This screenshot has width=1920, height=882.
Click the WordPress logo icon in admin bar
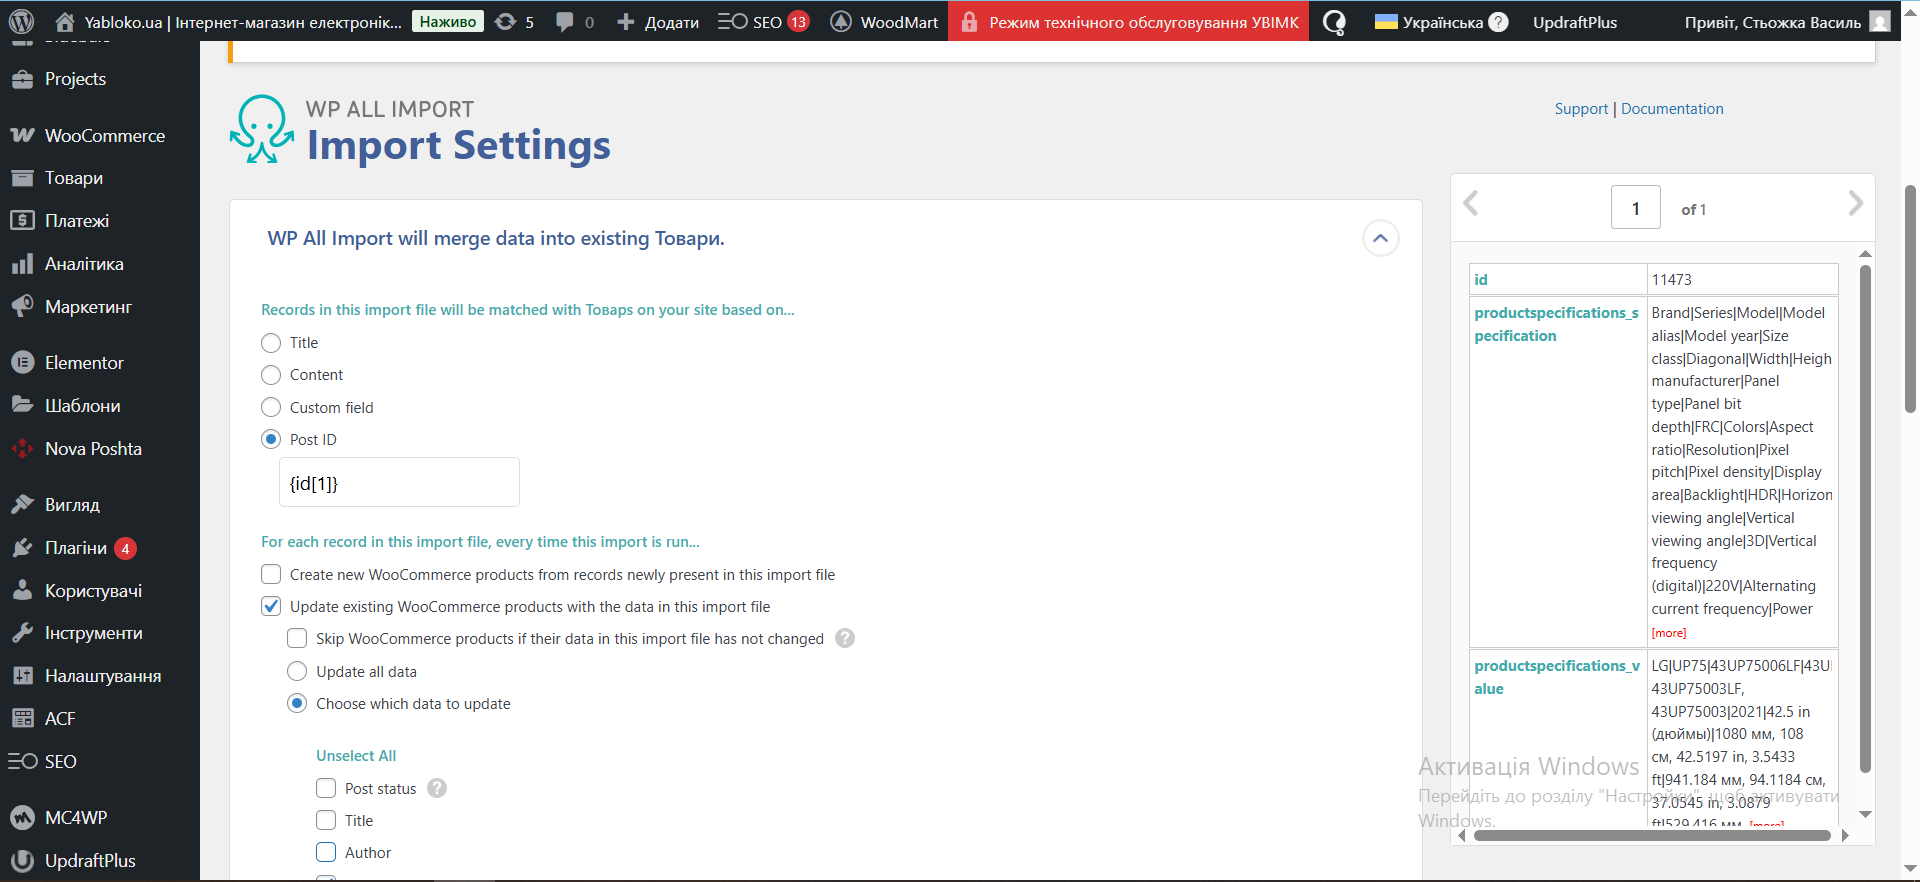(x=21, y=21)
